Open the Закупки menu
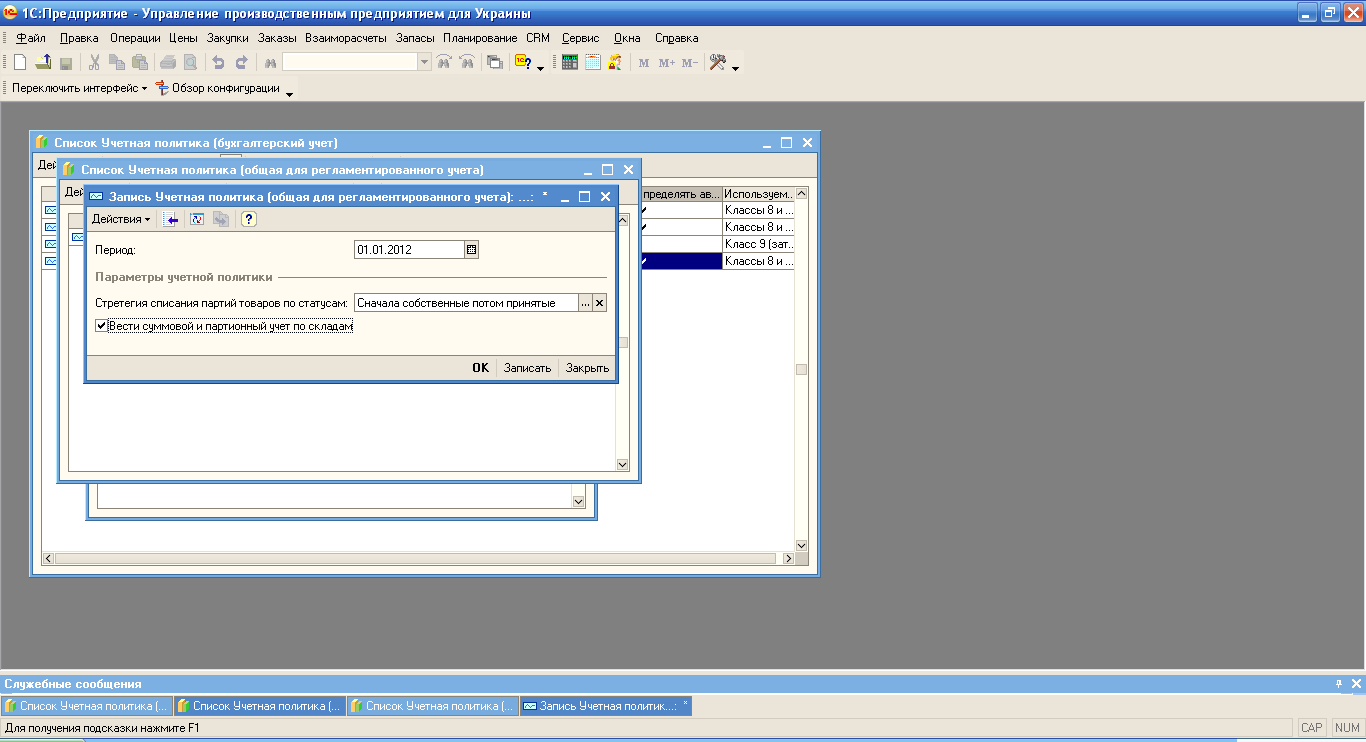Screen dimensions: 1366x742 pos(228,38)
